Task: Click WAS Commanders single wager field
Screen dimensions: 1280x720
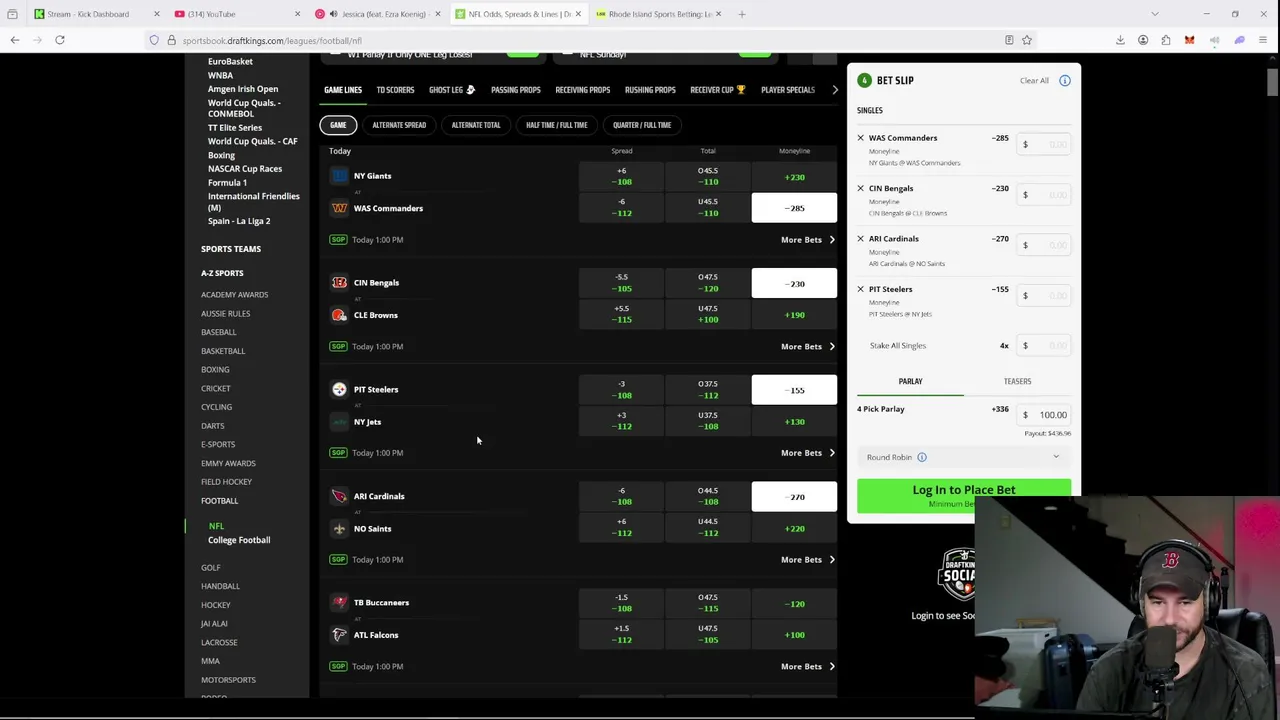Action: [1045, 145]
